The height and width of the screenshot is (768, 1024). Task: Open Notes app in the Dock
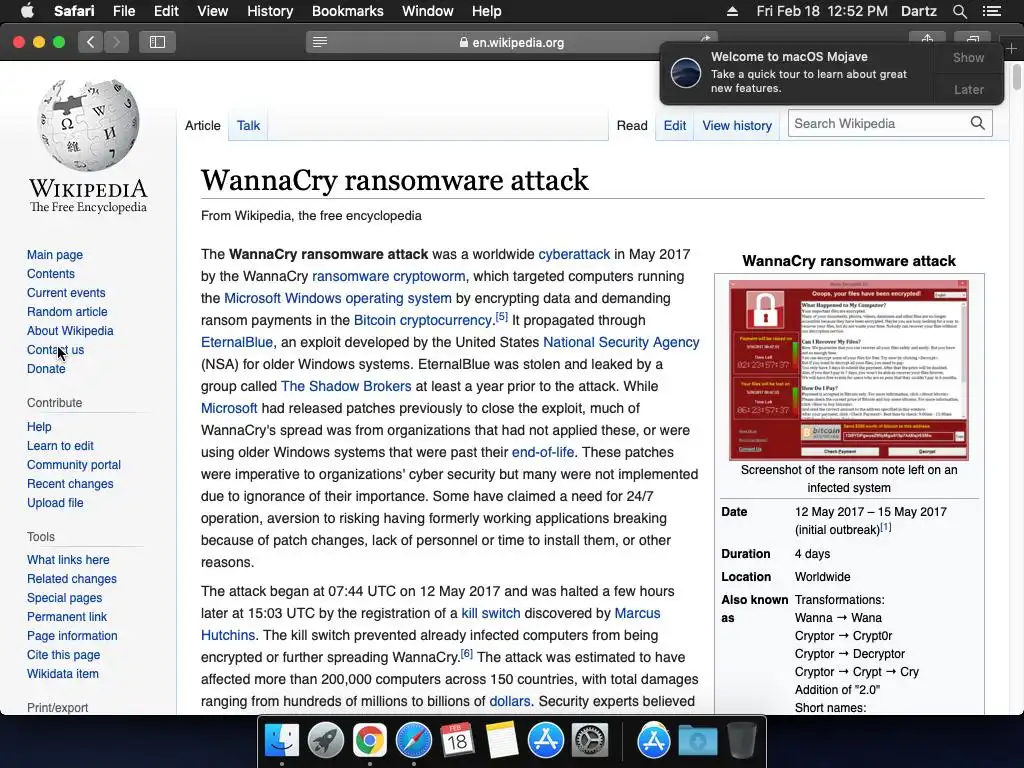tap(502, 741)
